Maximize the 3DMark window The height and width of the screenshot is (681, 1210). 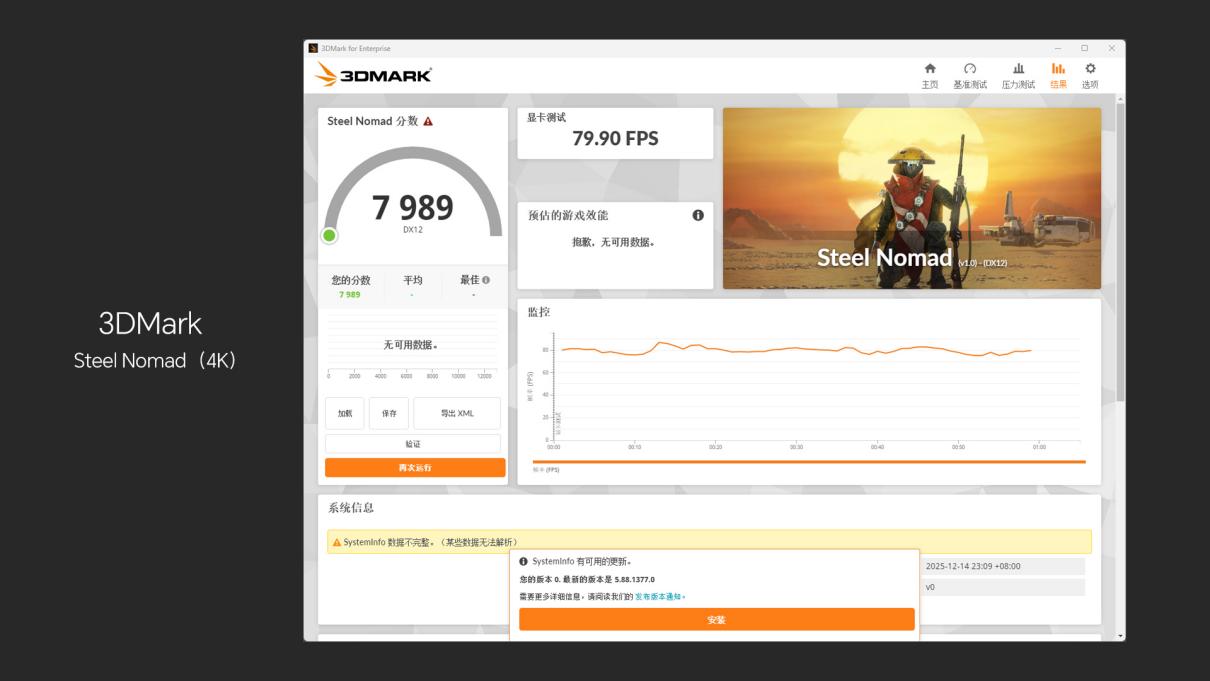(x=1084, y=48)
